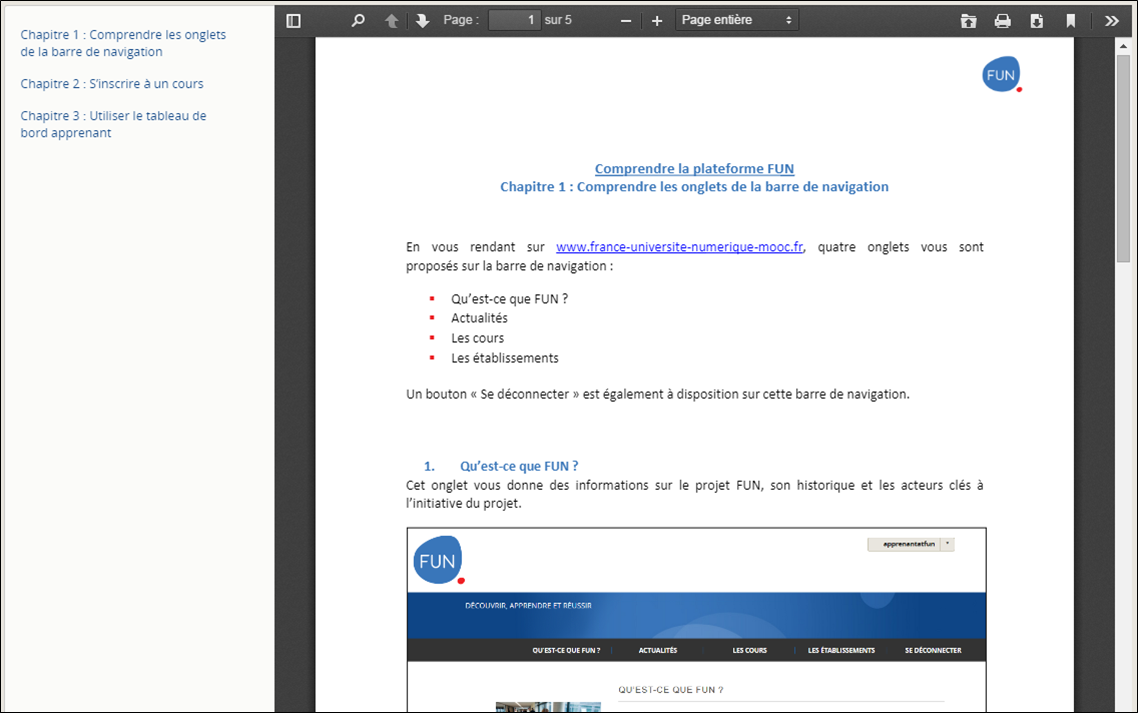Open Chapitre 3 : Utiliser le tableau de bord

113,124
